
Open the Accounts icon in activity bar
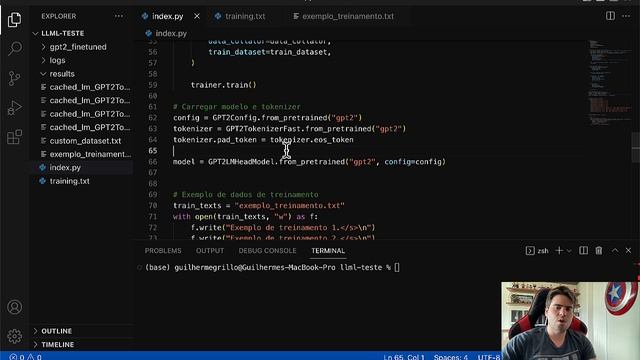(x=15, y=307)
